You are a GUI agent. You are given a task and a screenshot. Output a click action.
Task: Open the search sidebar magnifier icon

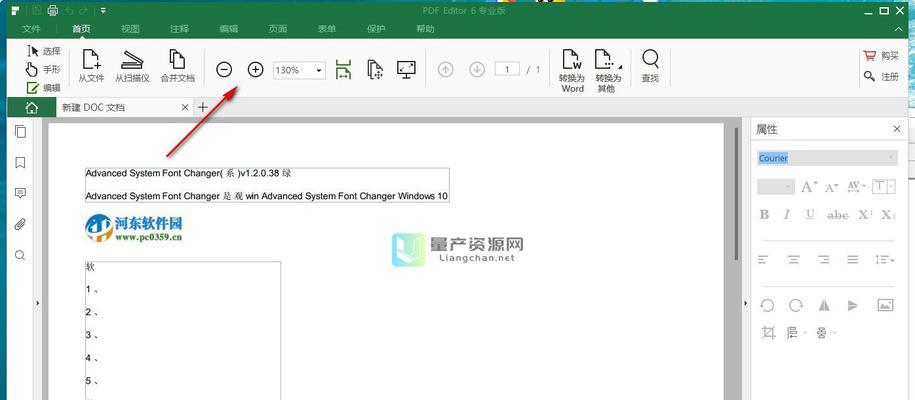point(20,255)
